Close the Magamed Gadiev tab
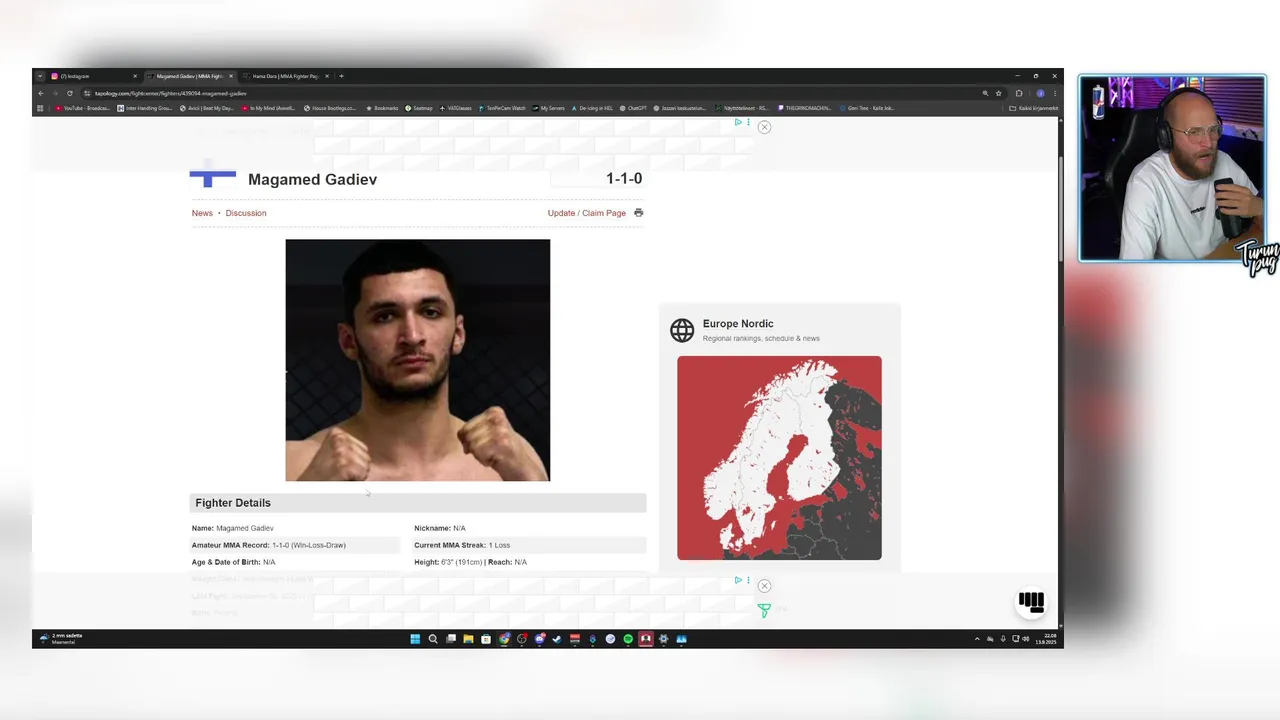This screenshot has width=1280, height=720. tap(231, 76)
